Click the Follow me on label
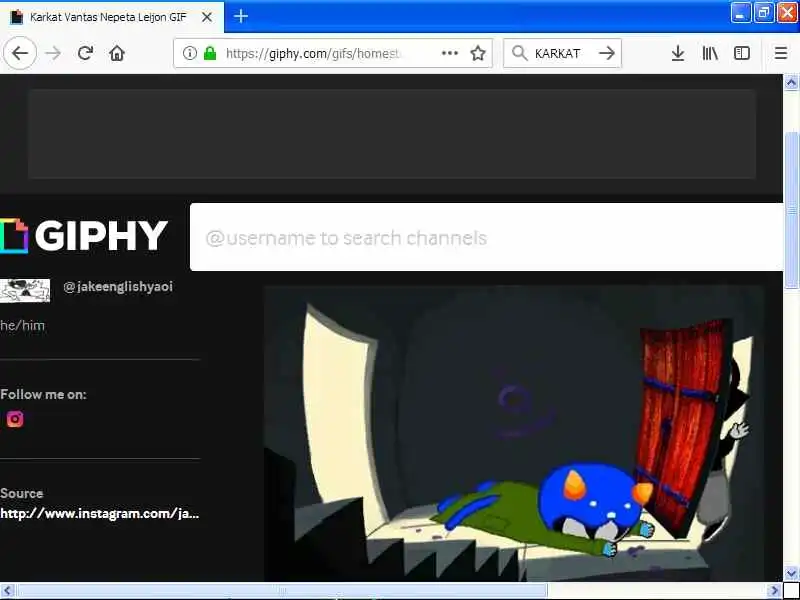Screen dimensions: 800x600 point(43,394)
